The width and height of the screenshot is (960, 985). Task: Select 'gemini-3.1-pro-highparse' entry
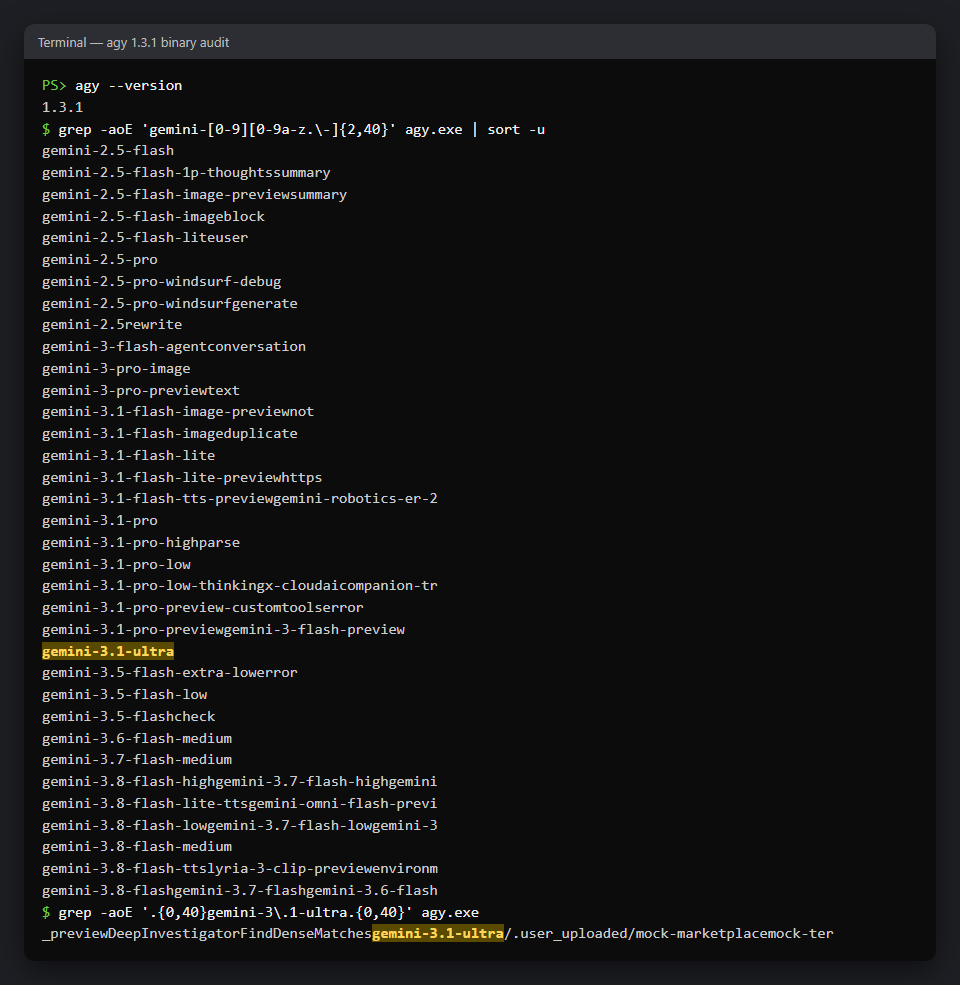(x=141, y=543)
